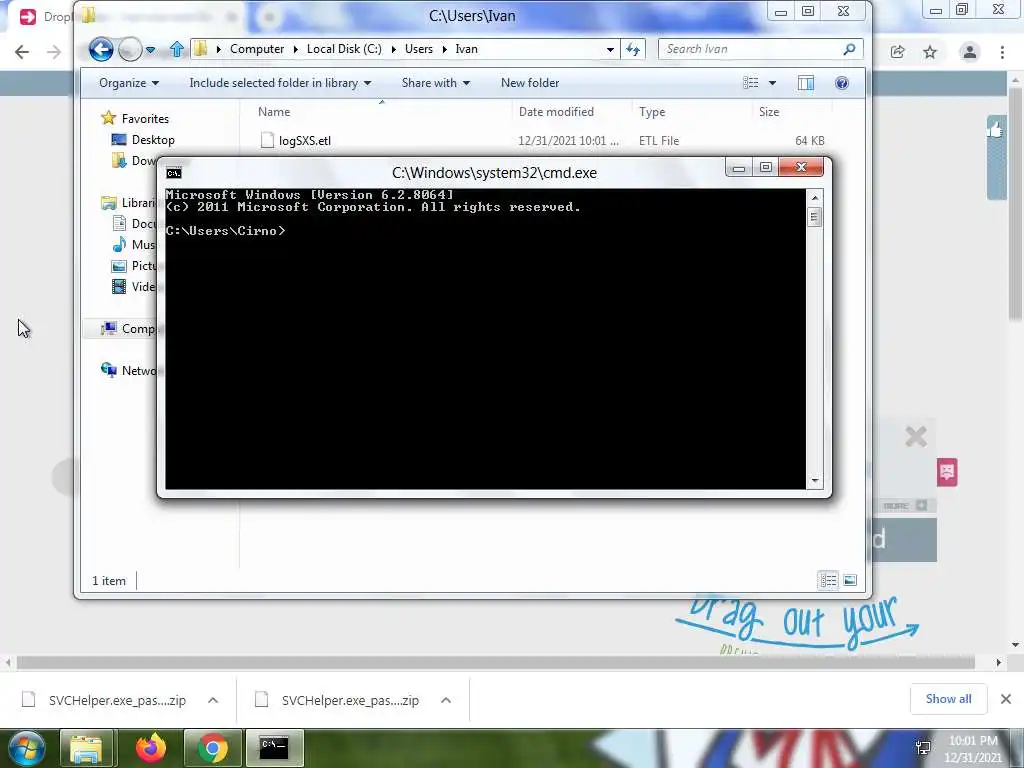The height and width of the screenshot is (768, 1024).
Task: Sort by Size column header
Action: tap(769, 112)
